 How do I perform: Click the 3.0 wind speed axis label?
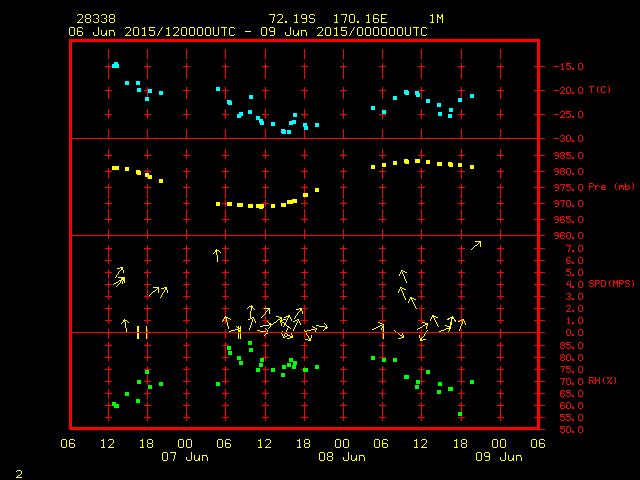coord(574,297)
